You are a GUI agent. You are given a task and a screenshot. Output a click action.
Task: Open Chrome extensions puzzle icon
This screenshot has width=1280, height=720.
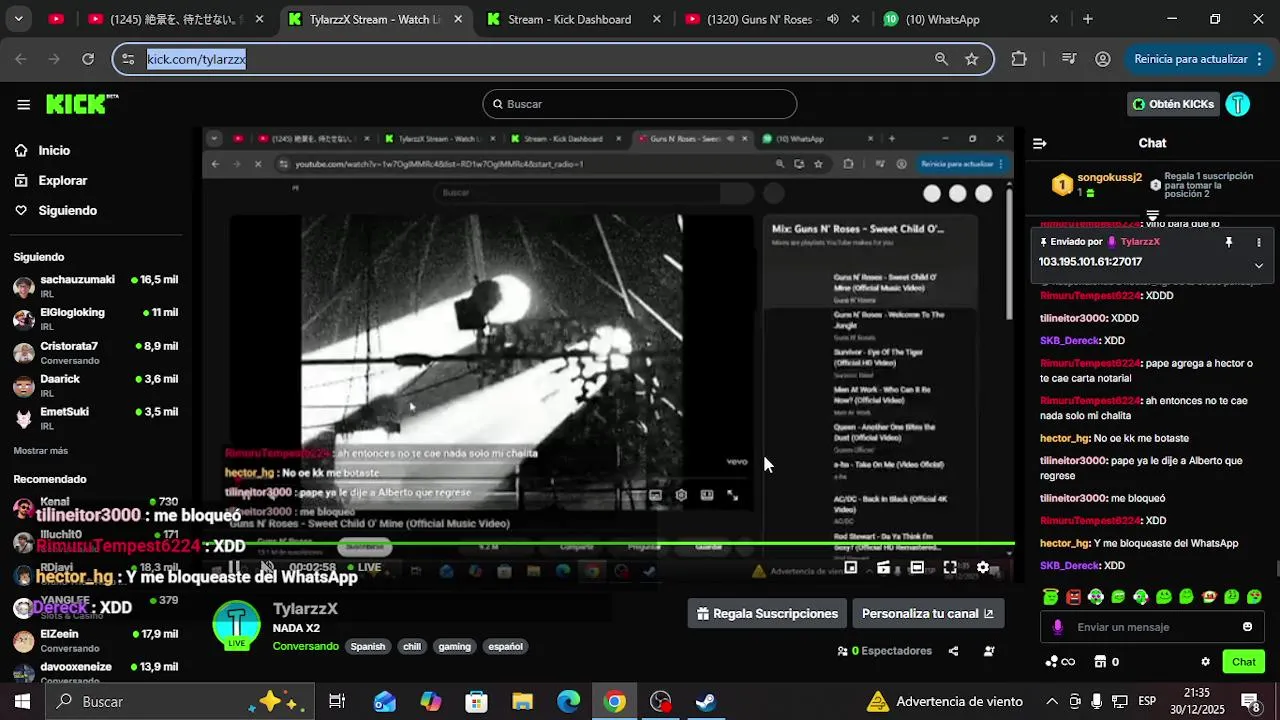click(x=1019, y=59)
